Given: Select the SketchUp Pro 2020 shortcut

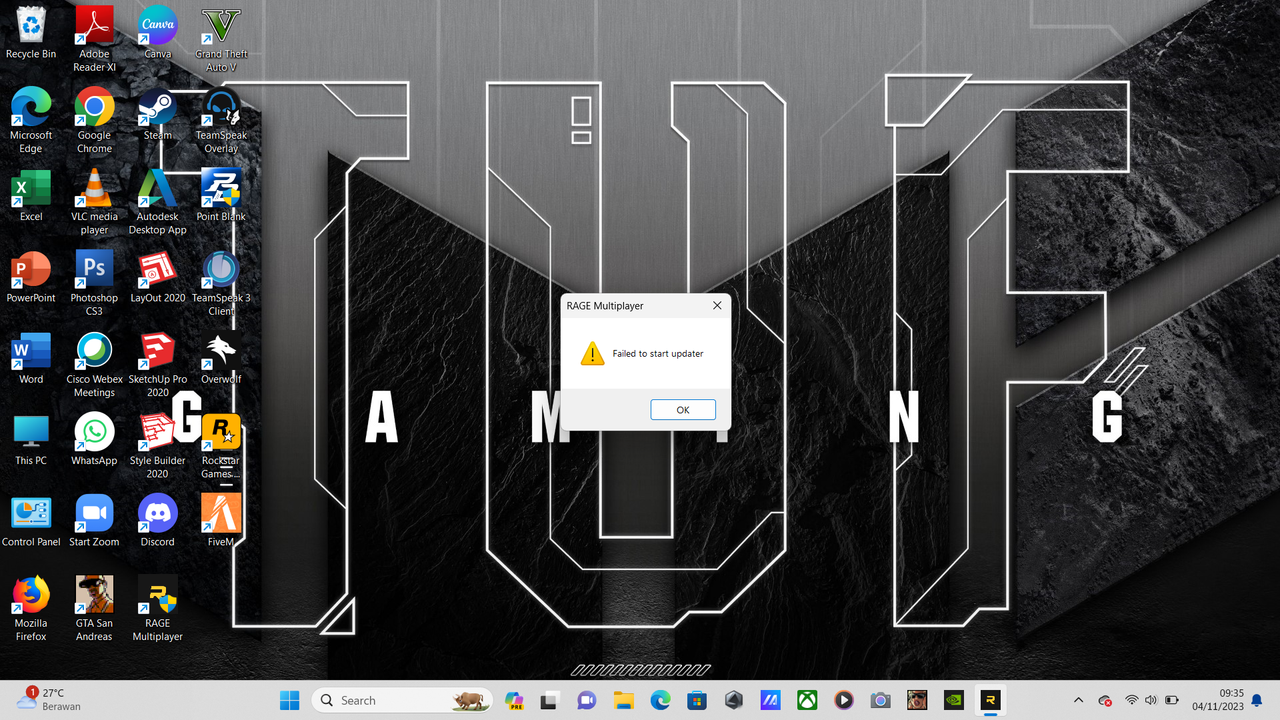Looking at the screenshot, I should click(x=157, y=365).
